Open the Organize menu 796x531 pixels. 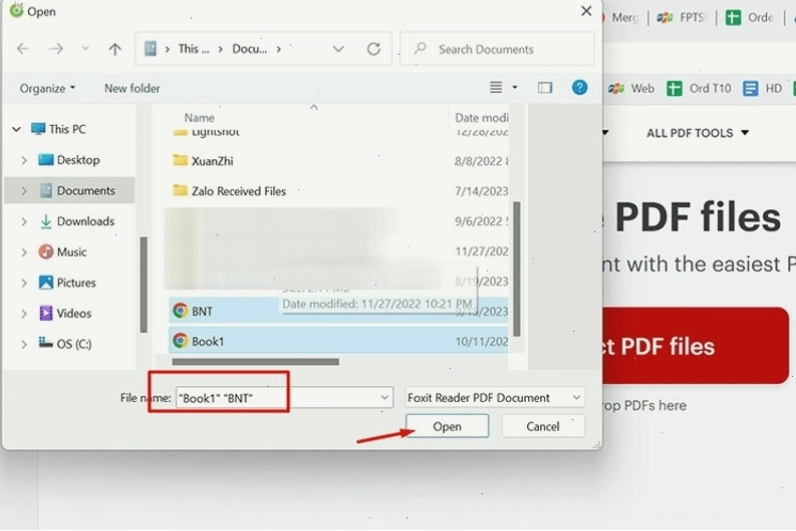(x=47, y=88)
